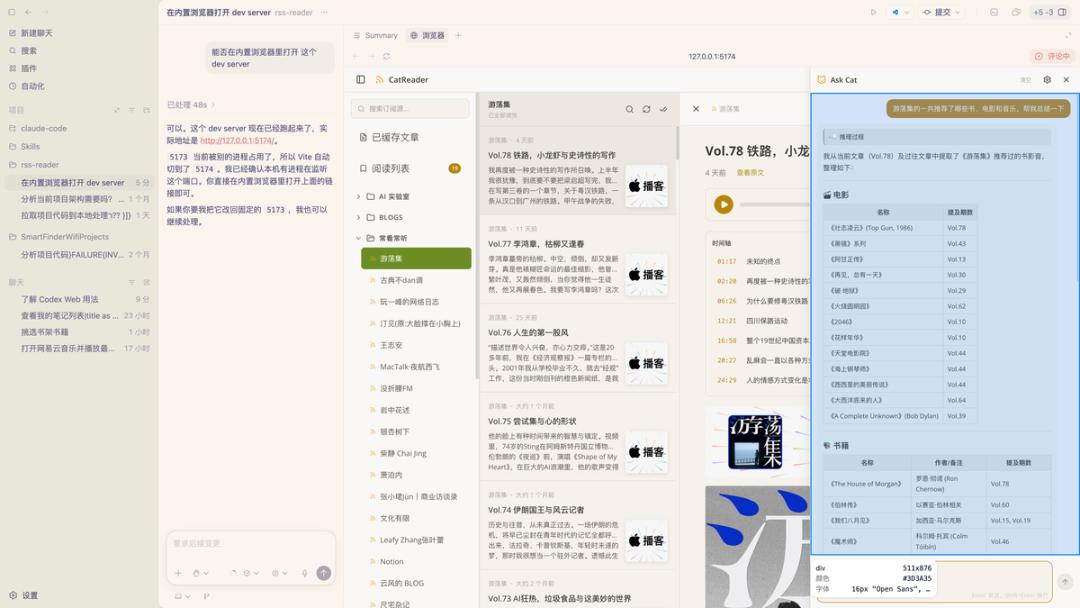The image size is (1080, 608).
Task: Expand the 推理过程 reasoning block
Action: click(936, 137)
